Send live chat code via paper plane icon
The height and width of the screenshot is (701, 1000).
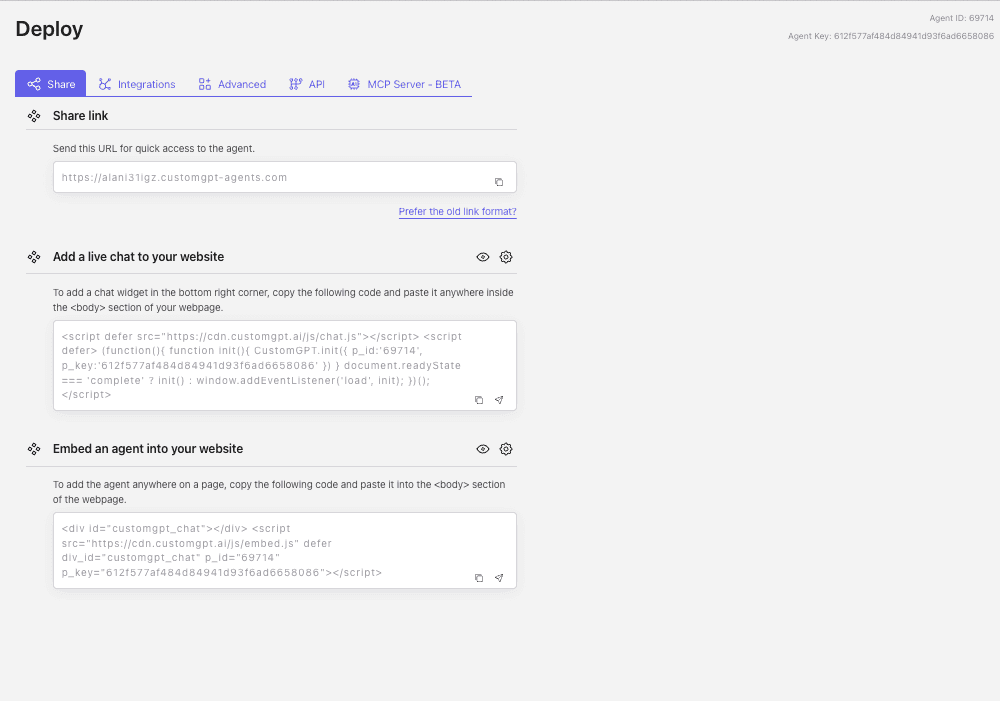499,400
